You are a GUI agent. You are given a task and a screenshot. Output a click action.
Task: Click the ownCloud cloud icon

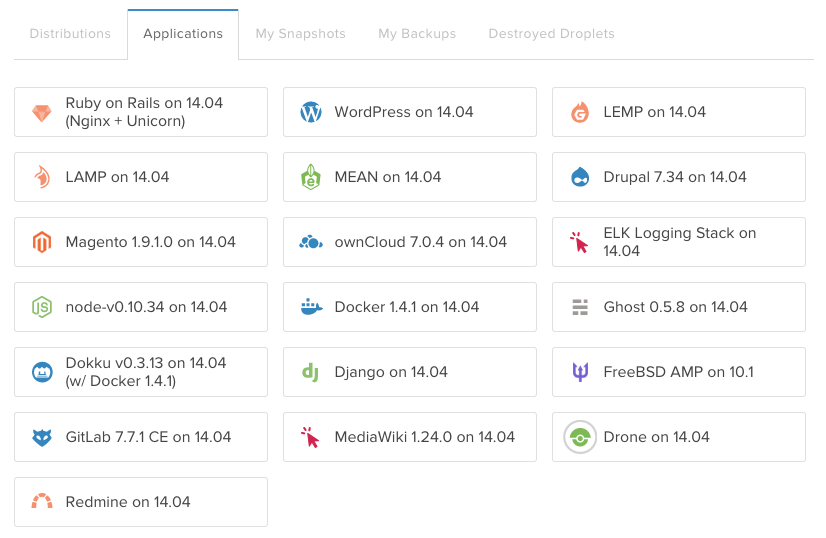311,242
